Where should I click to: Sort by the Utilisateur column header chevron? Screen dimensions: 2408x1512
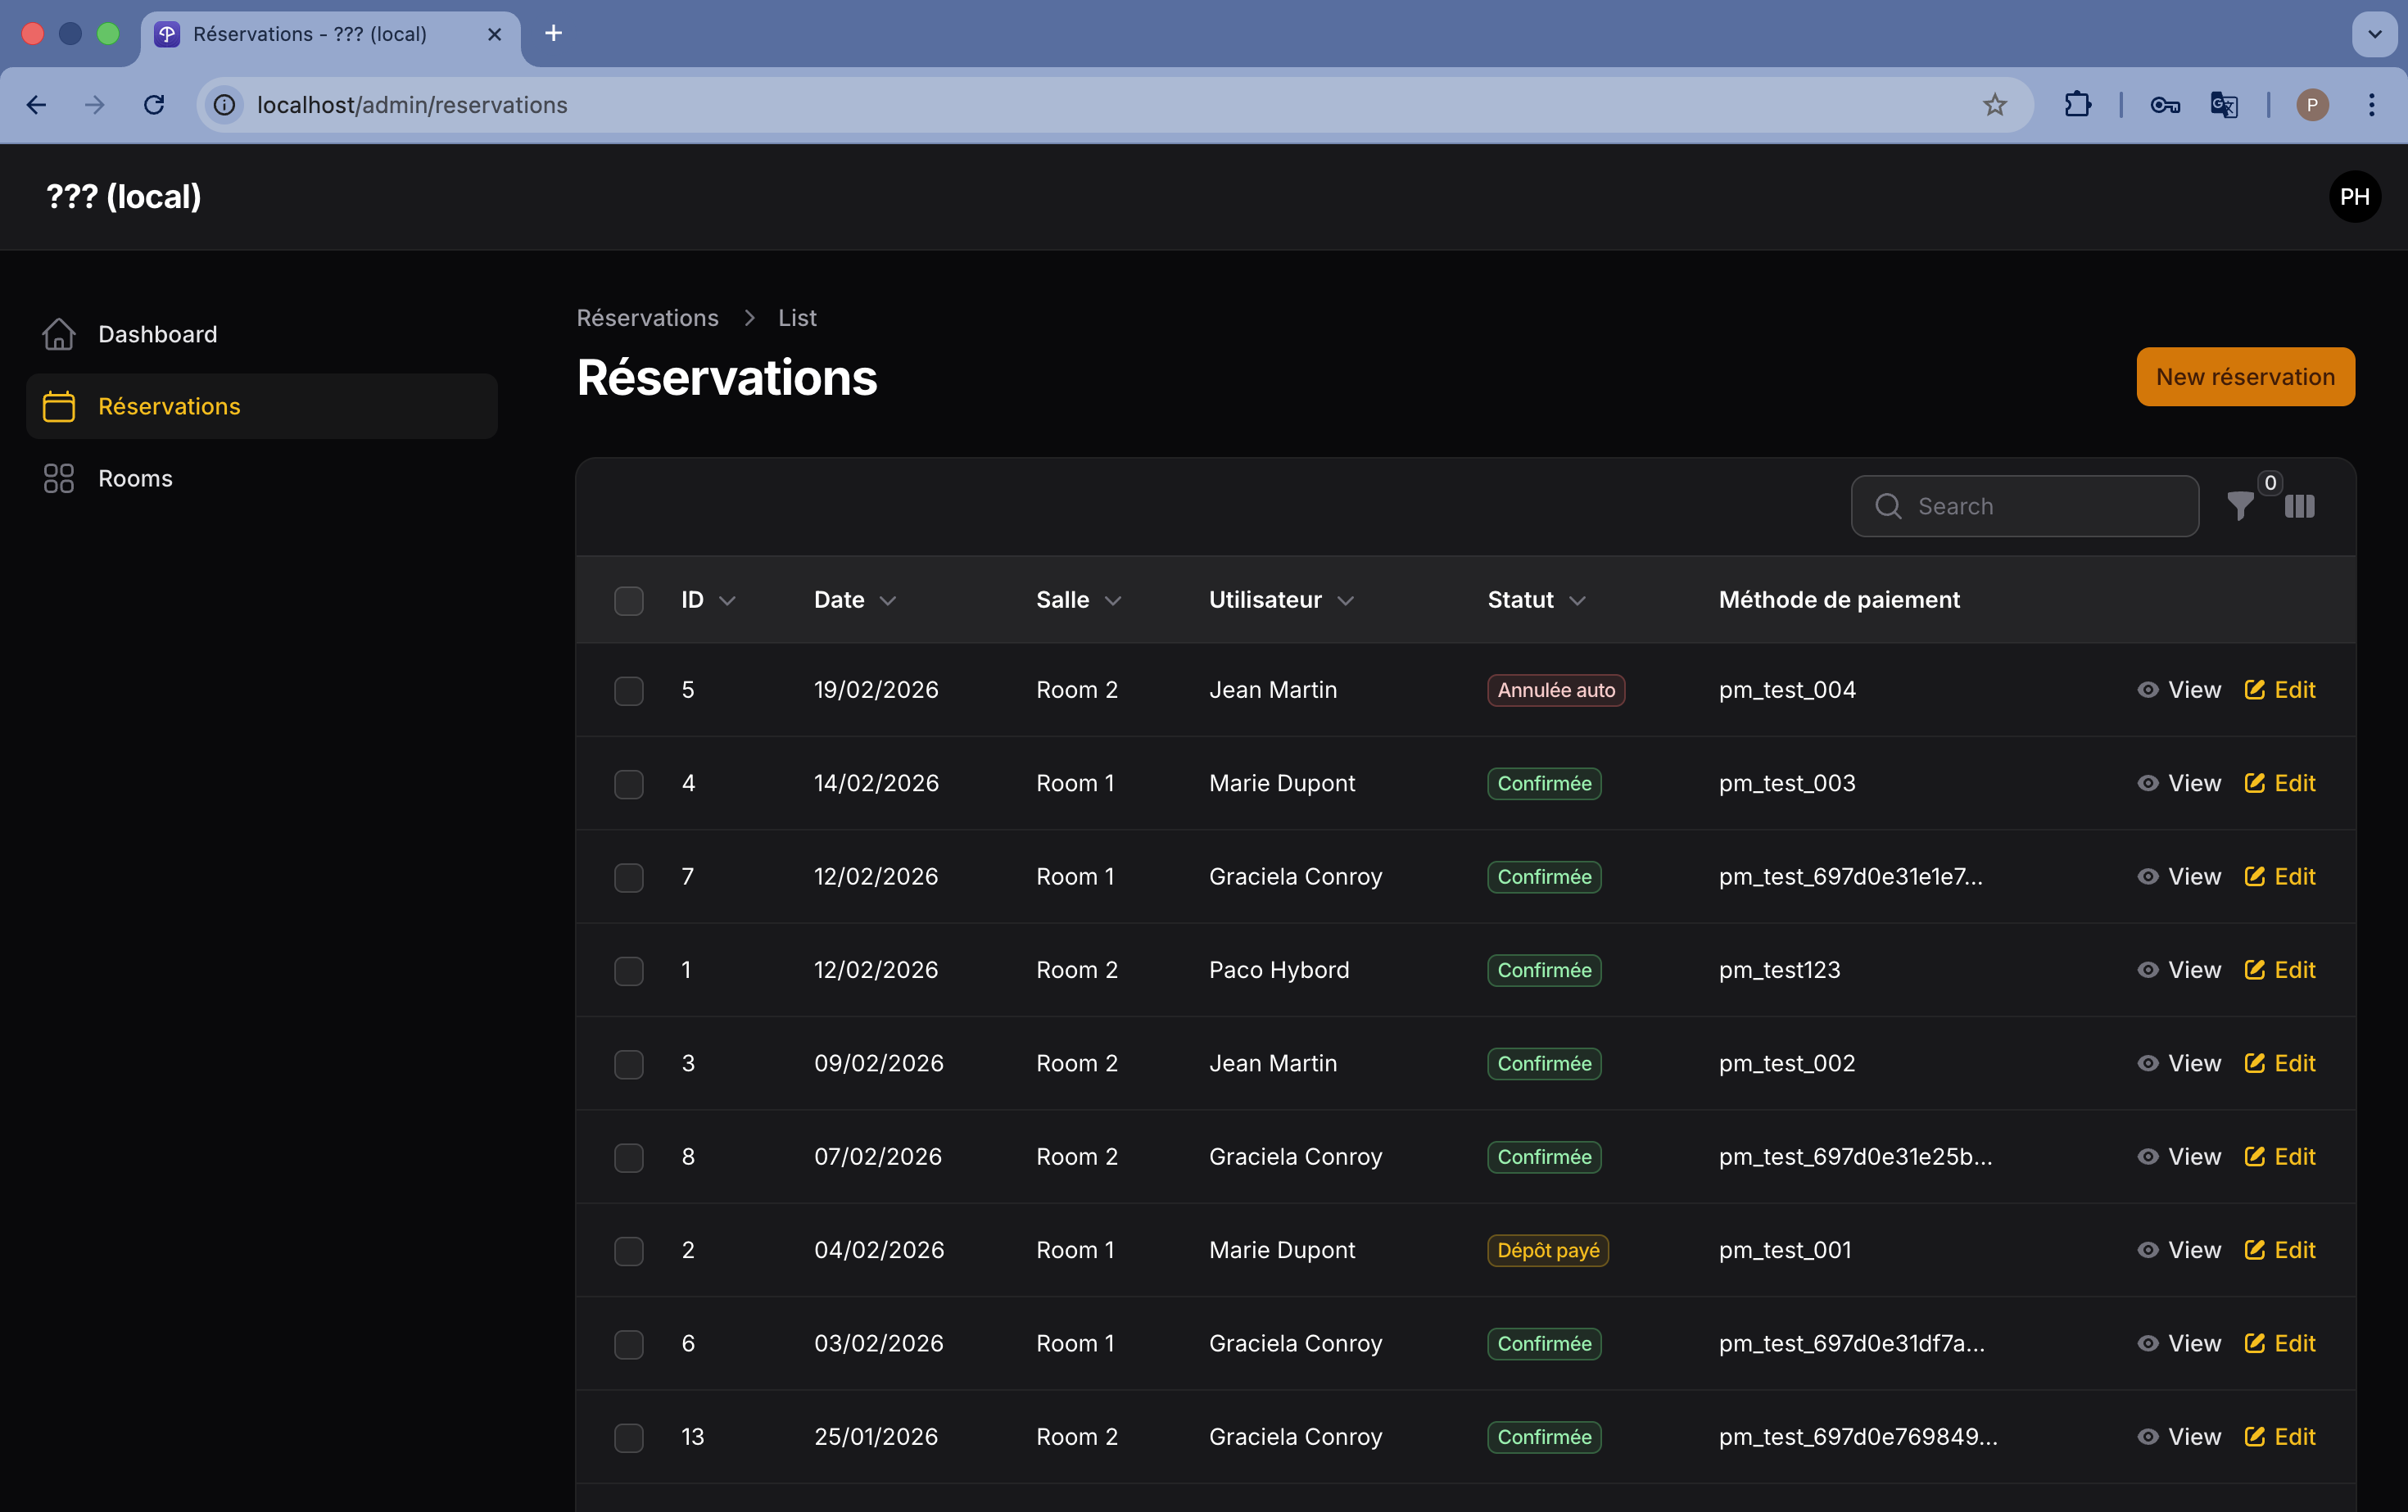point(1345,601)
